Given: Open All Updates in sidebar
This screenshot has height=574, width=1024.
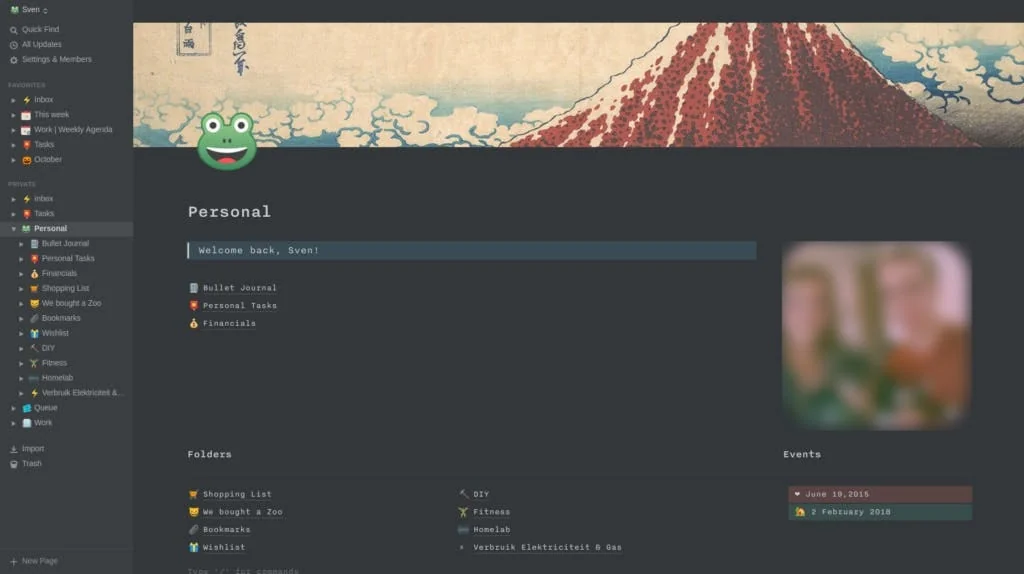Looking at the screenshot, I should 42,44.
